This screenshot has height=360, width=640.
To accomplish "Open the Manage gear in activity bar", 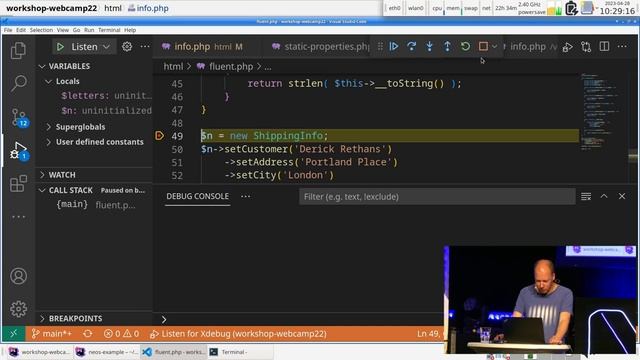I will 18,309.
